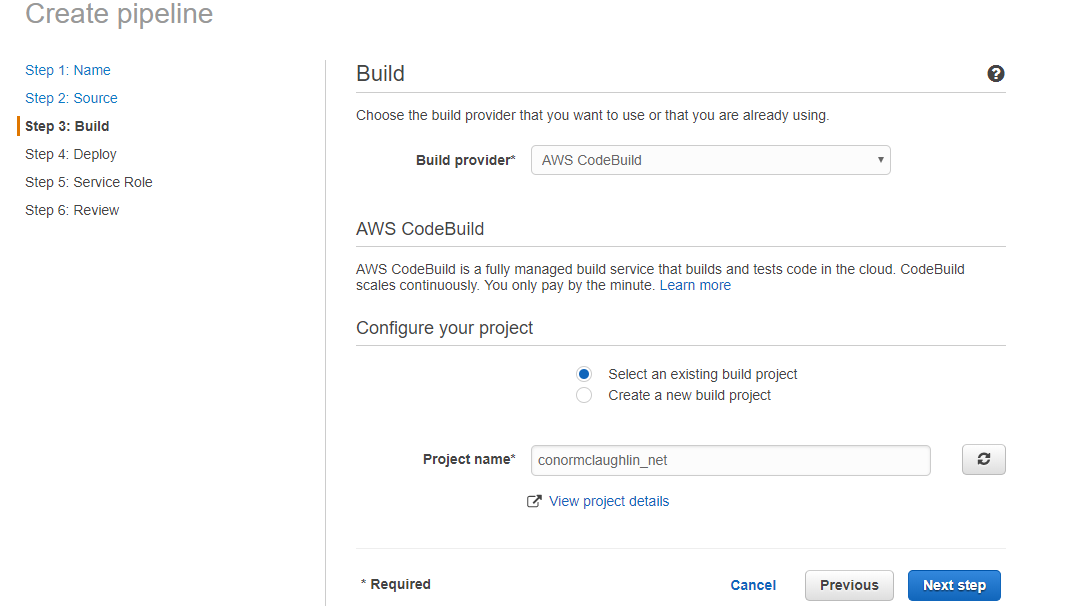Click the external link icon beside View project details
Viewport: 1085px width, 611px height.
coord(534,502)
